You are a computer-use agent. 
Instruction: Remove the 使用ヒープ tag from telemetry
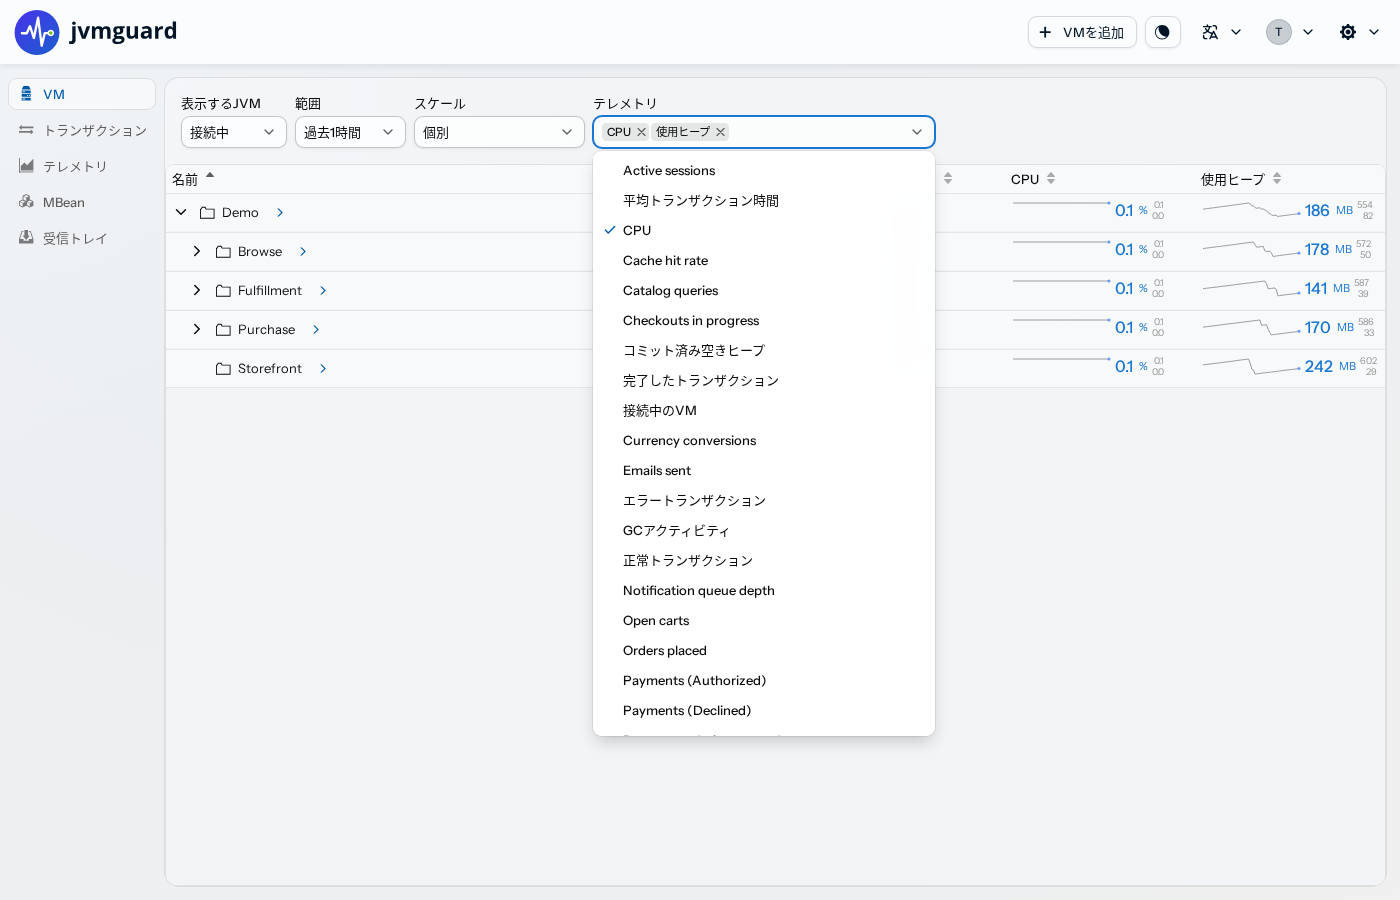click(720, 132)
